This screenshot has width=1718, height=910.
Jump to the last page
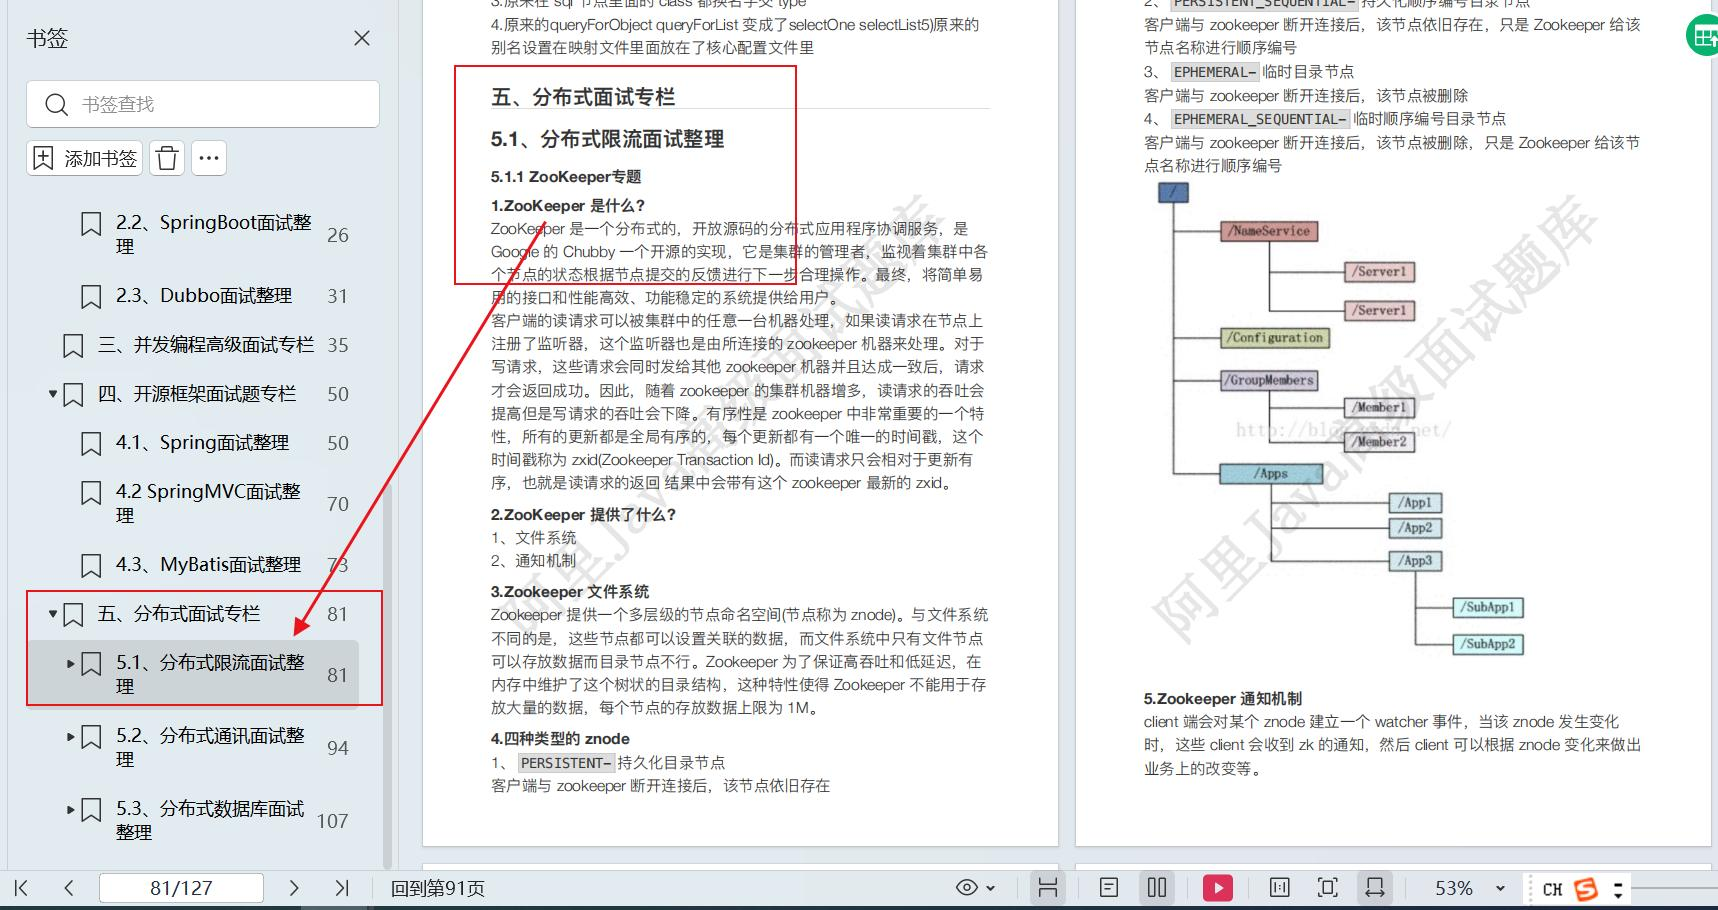[342, 888]
